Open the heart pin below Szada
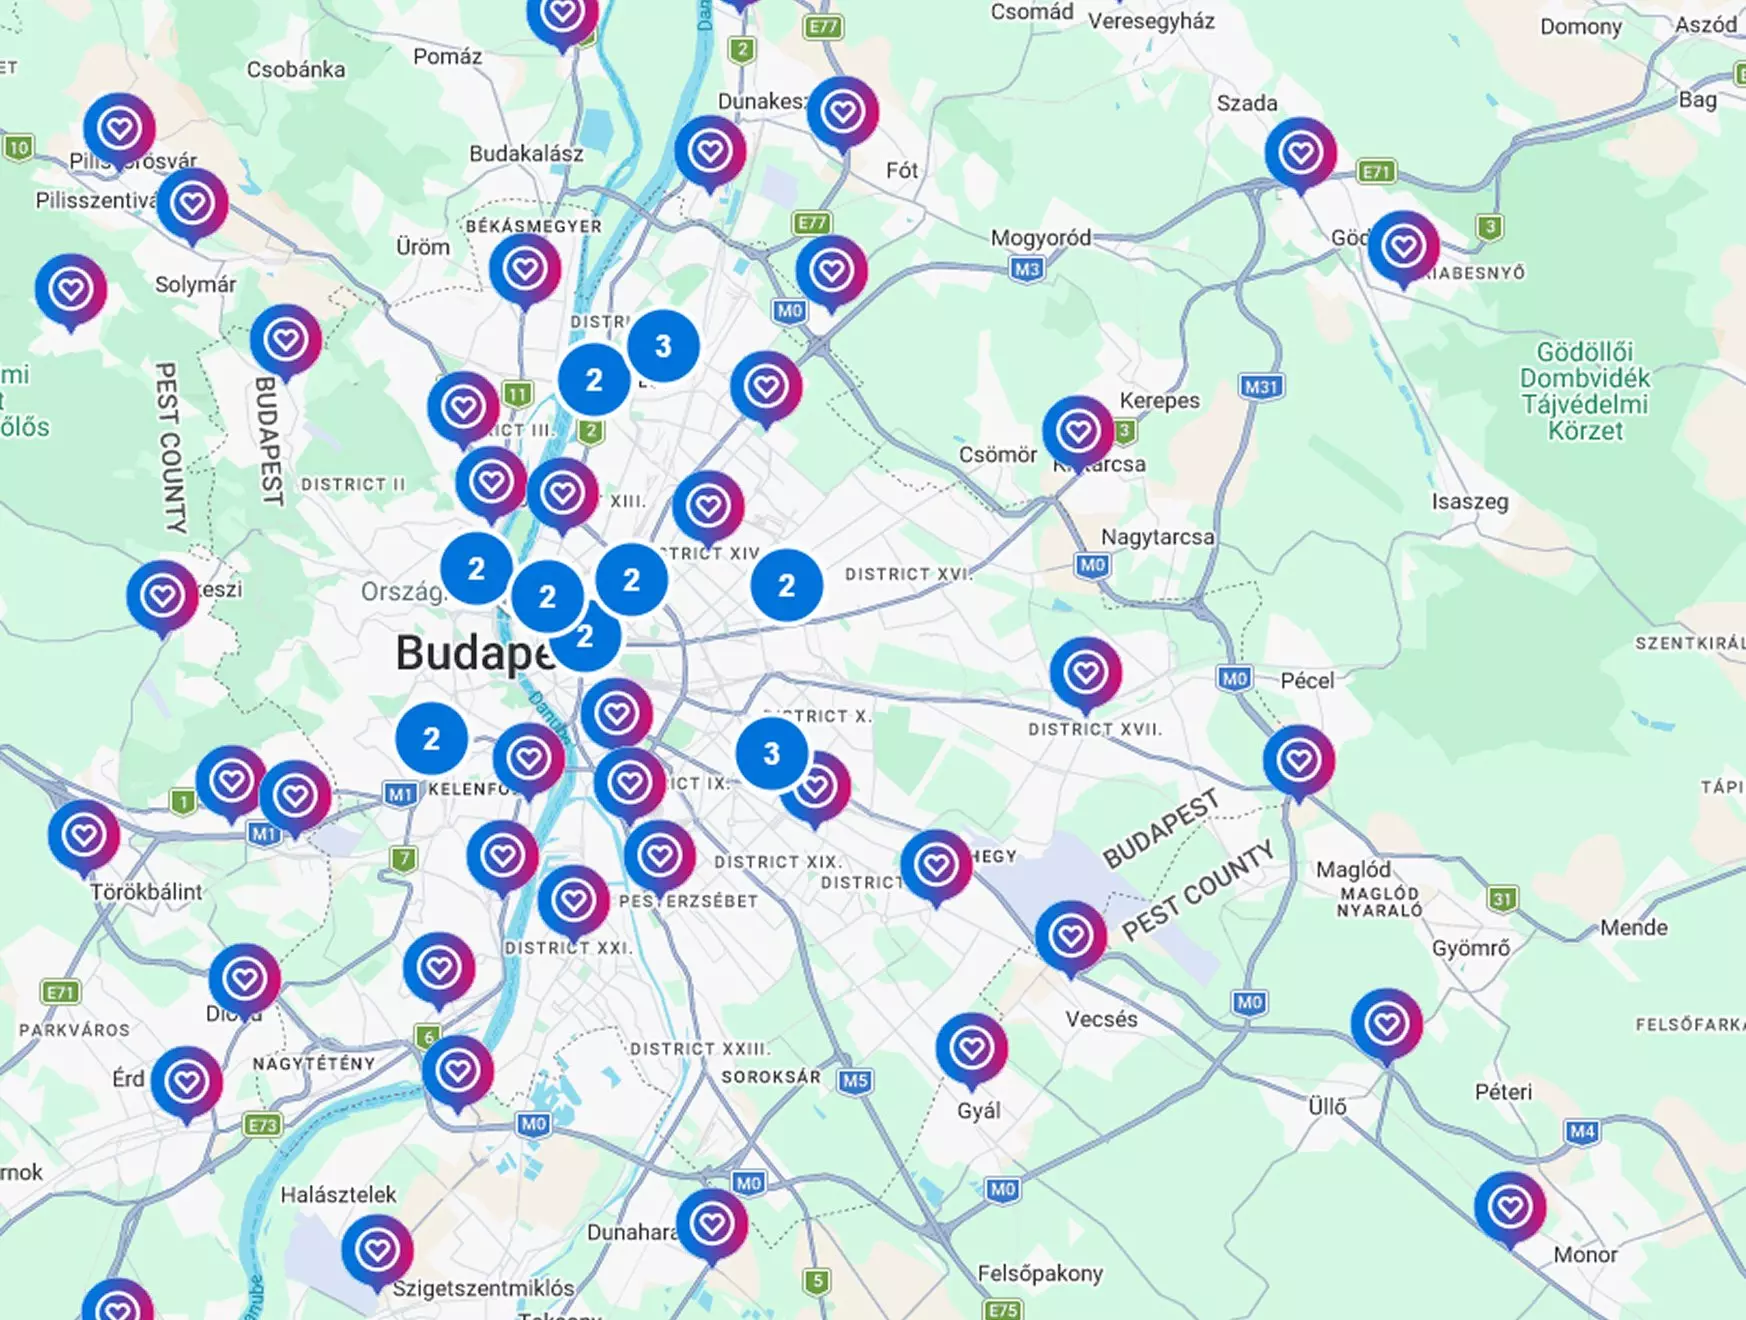This screenshot has width=1746, height=1320. click(1300, 154)
